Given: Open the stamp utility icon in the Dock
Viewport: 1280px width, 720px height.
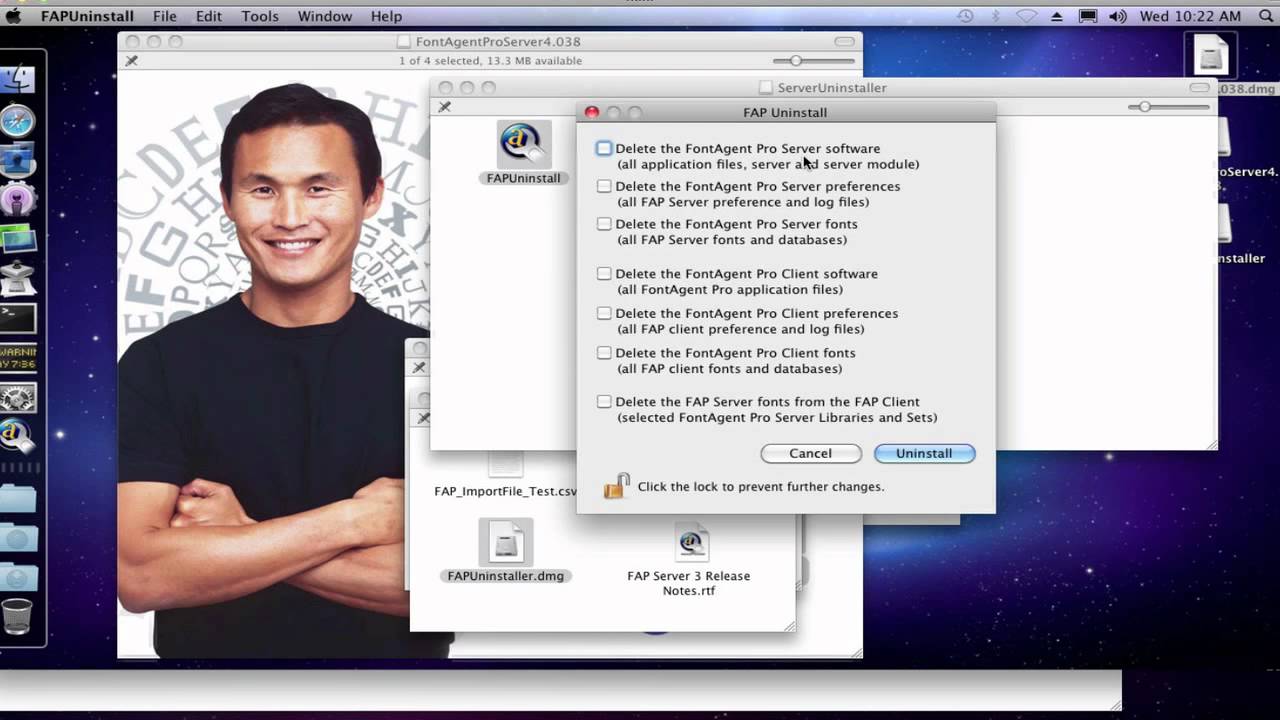Looking at the screenshot, I should point(18,280).
